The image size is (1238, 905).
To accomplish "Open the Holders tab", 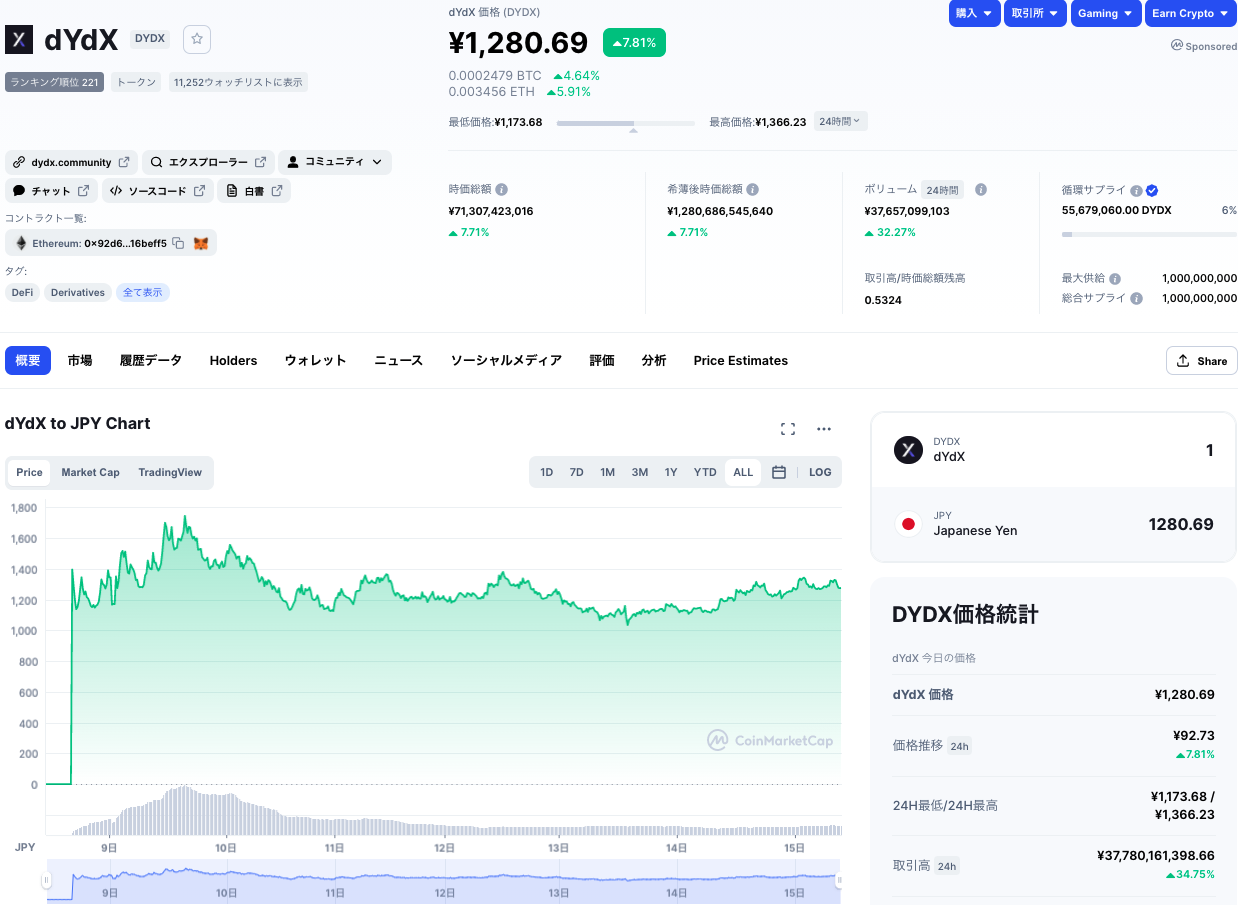I will (233, 360).
